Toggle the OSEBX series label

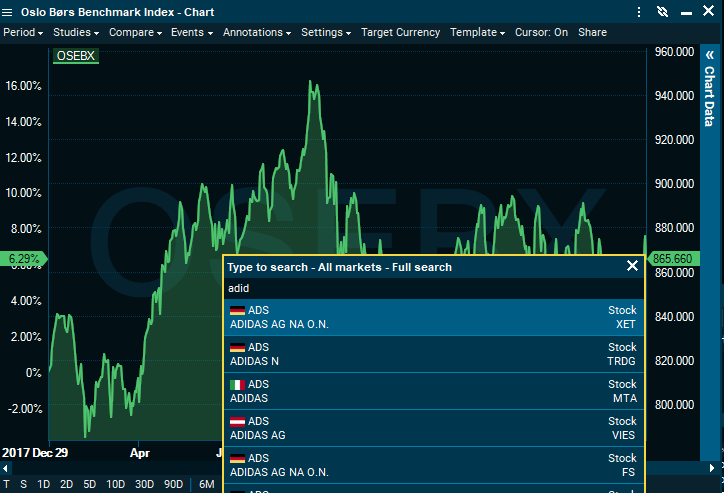76,57
